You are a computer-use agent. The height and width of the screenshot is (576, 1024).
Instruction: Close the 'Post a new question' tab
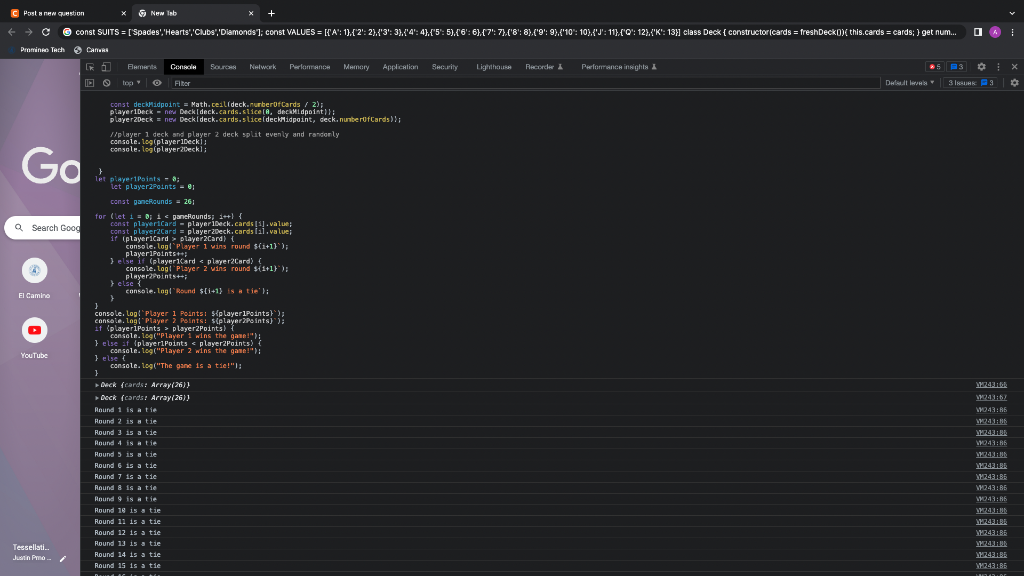click(123, 13)
